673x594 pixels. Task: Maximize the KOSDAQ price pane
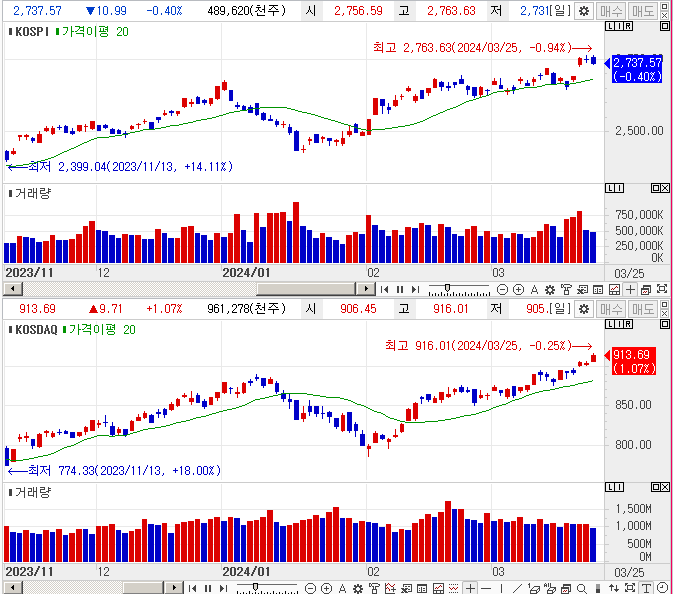664,324
